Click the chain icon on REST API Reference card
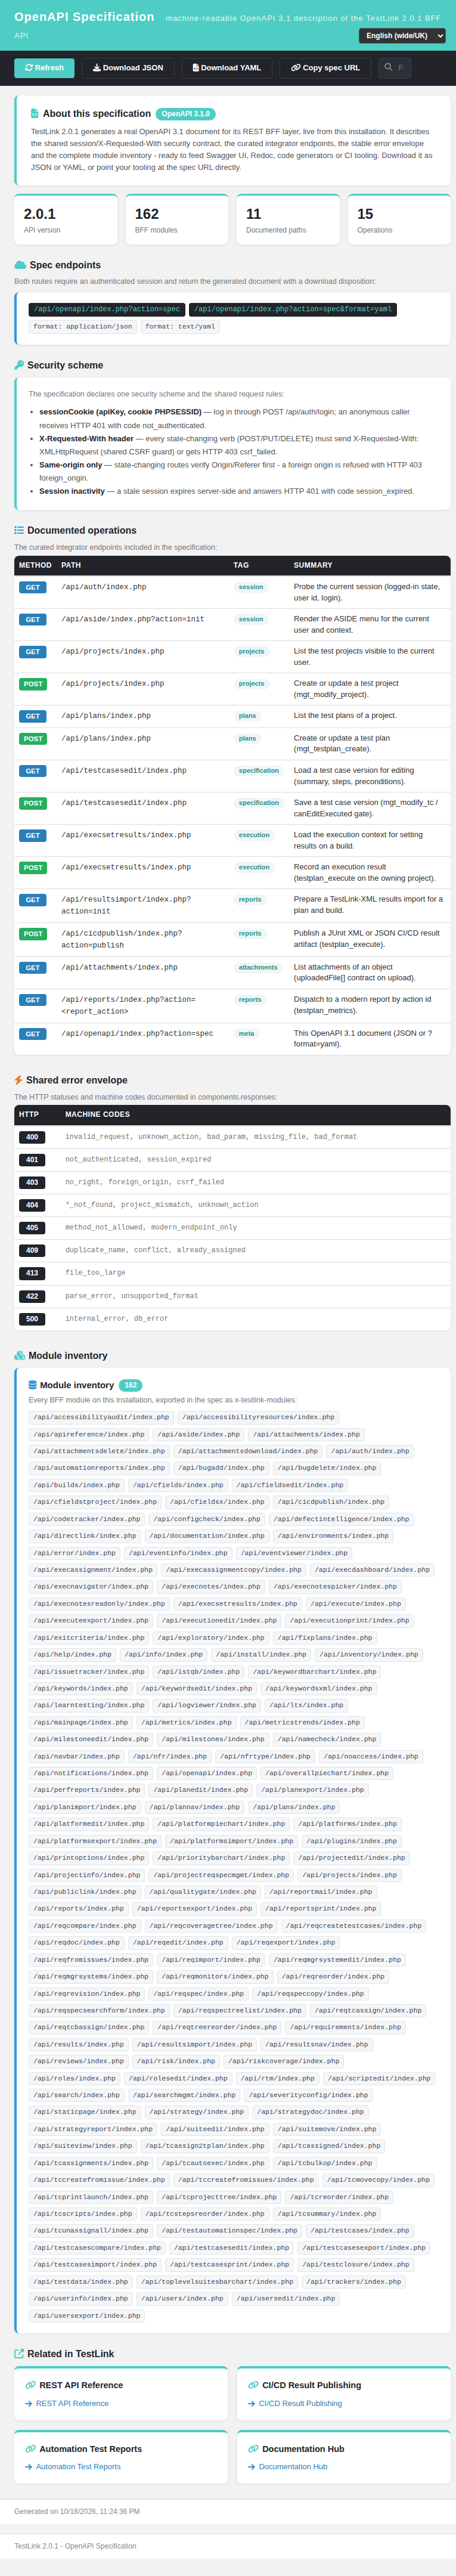The height and width of the screenshot is (2576, 456). pos(30,2385)
